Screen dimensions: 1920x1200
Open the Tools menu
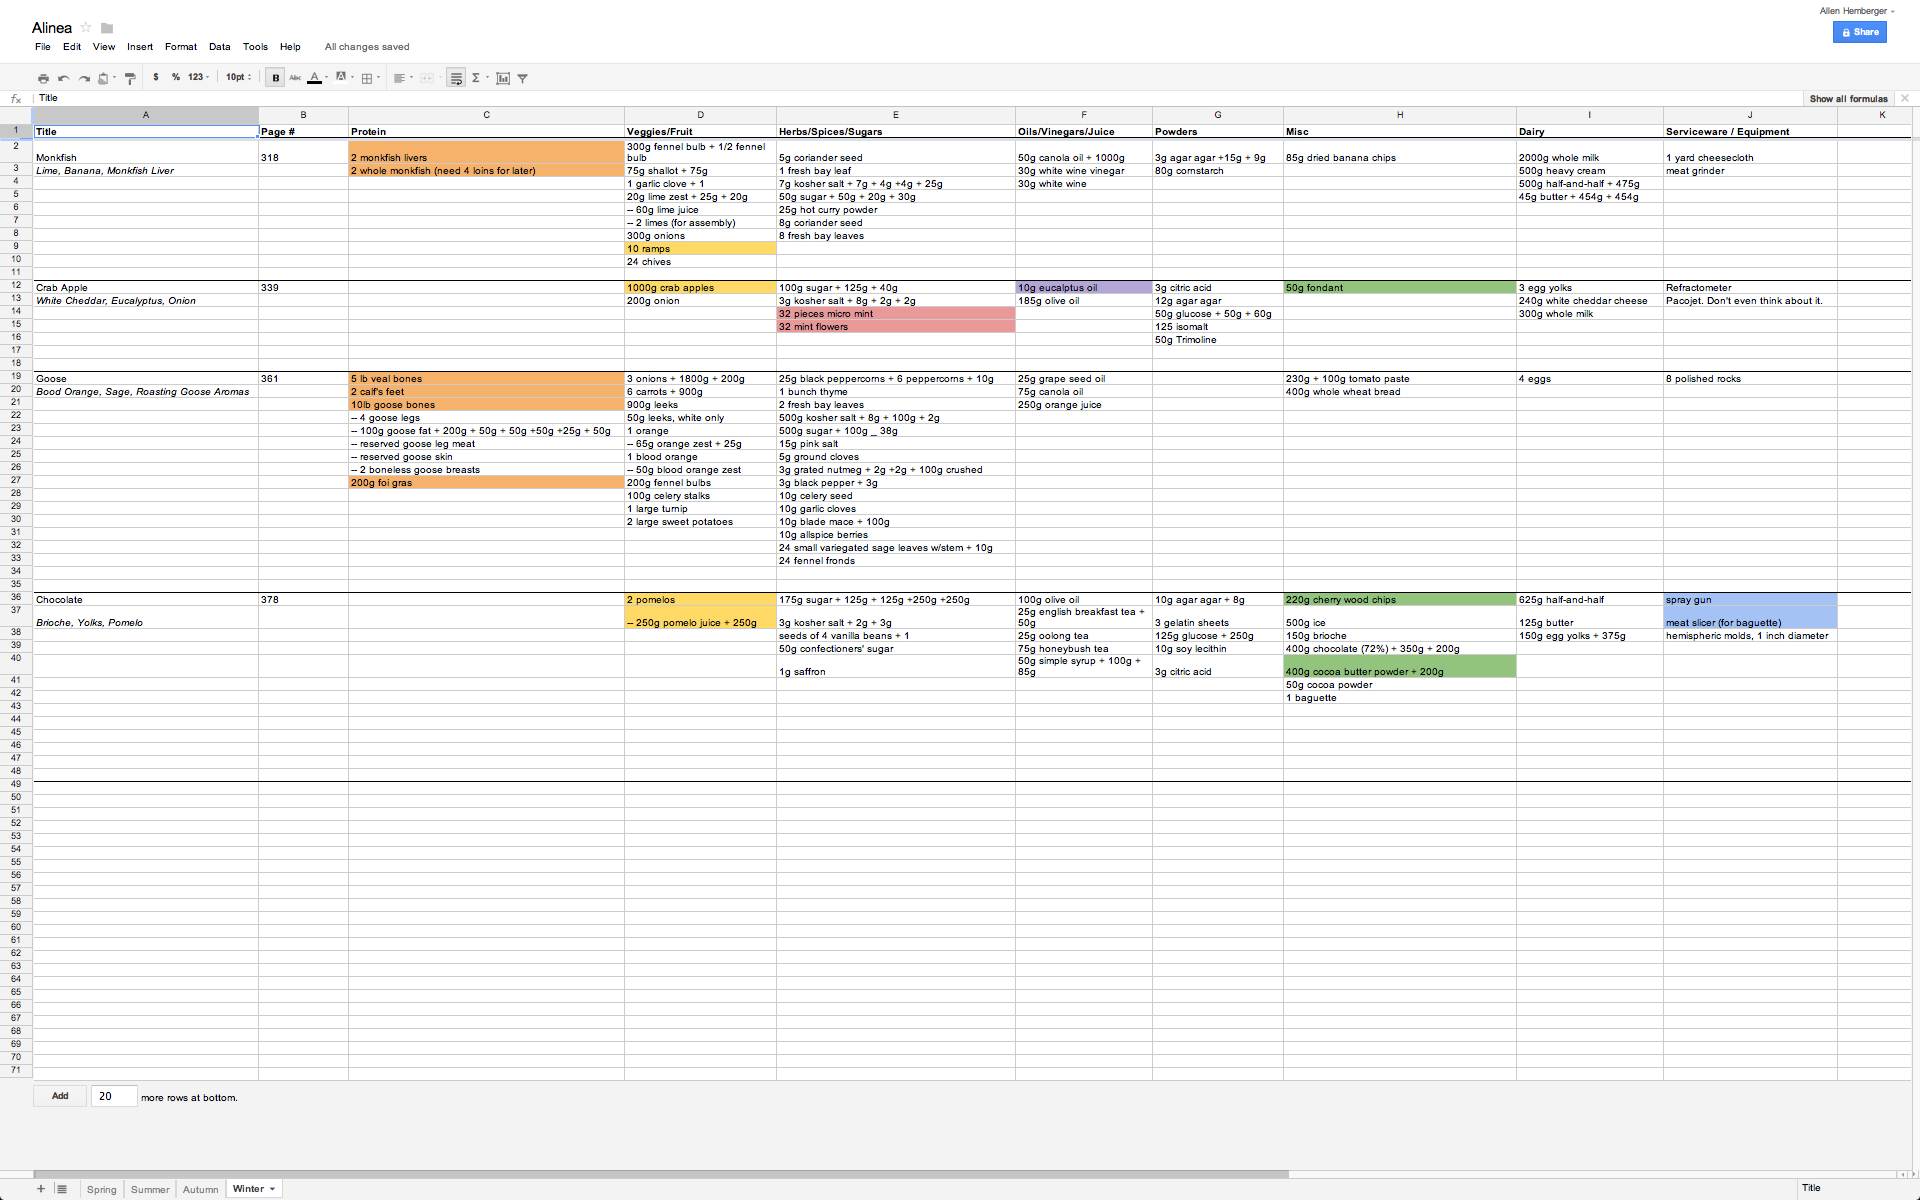coord(255,47)
